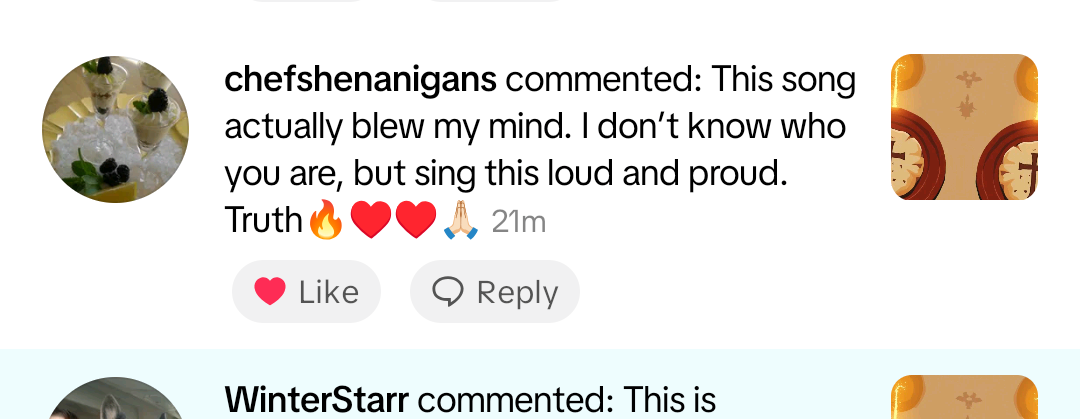The height and width of the screenshot is (419, 1080).
Task: Click the praying hands emoji
Action: point(461,220)
